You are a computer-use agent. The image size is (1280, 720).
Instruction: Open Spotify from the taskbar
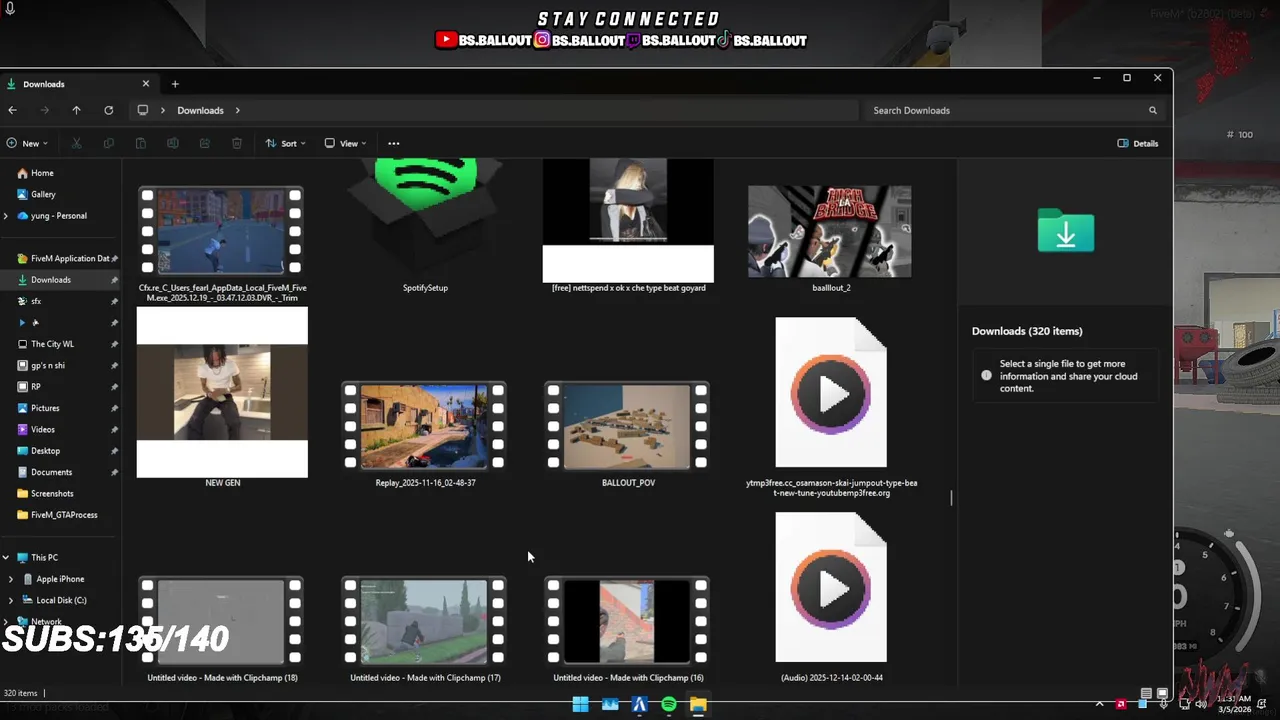point(669,705)
